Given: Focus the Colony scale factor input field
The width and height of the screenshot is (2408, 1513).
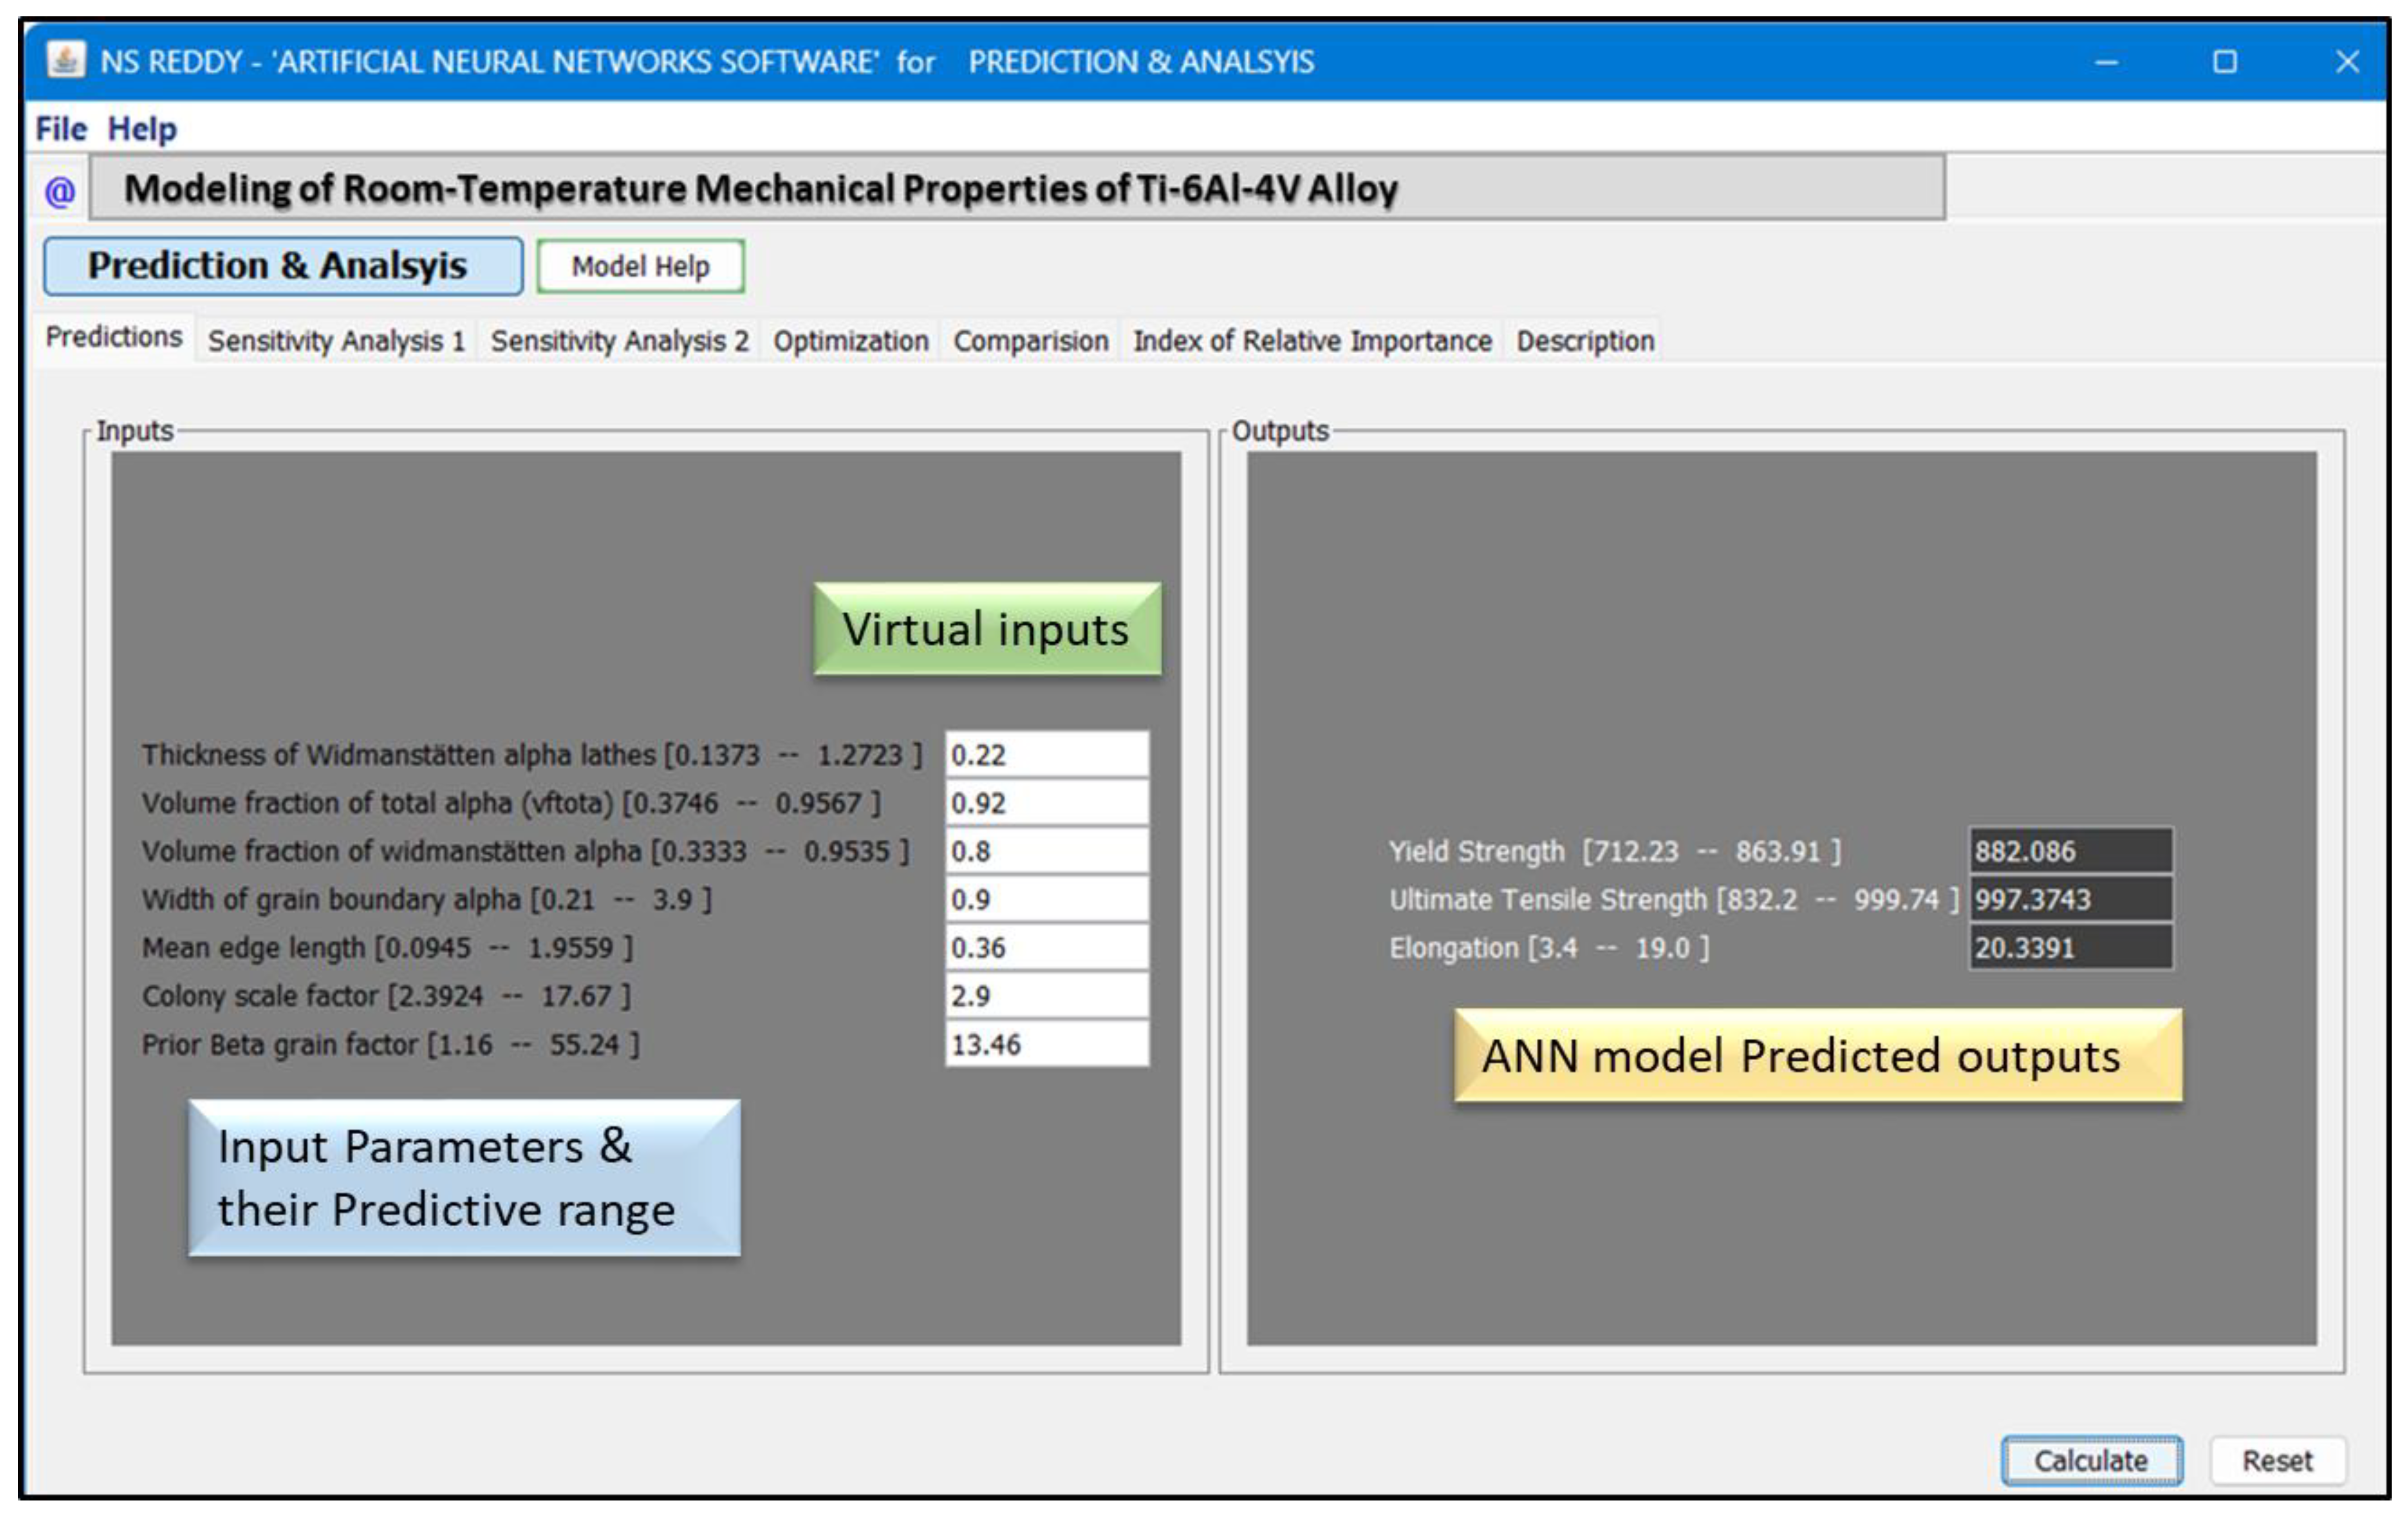Looking at the screenshot, I should click(x=1046, y=996).
